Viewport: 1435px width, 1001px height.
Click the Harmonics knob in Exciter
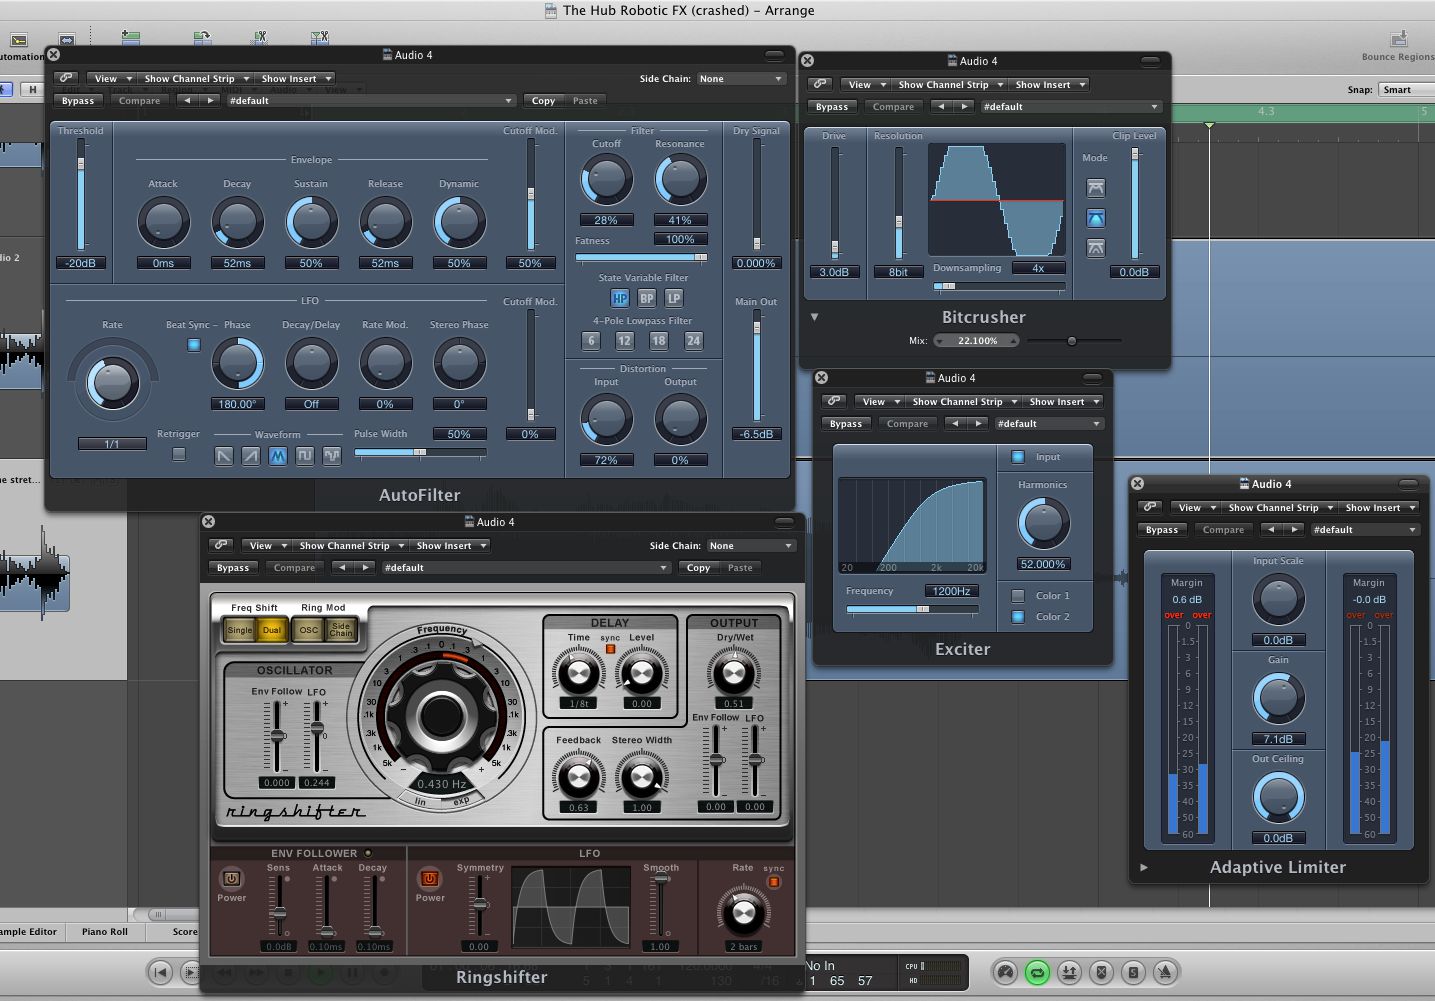pos(1043,523)
